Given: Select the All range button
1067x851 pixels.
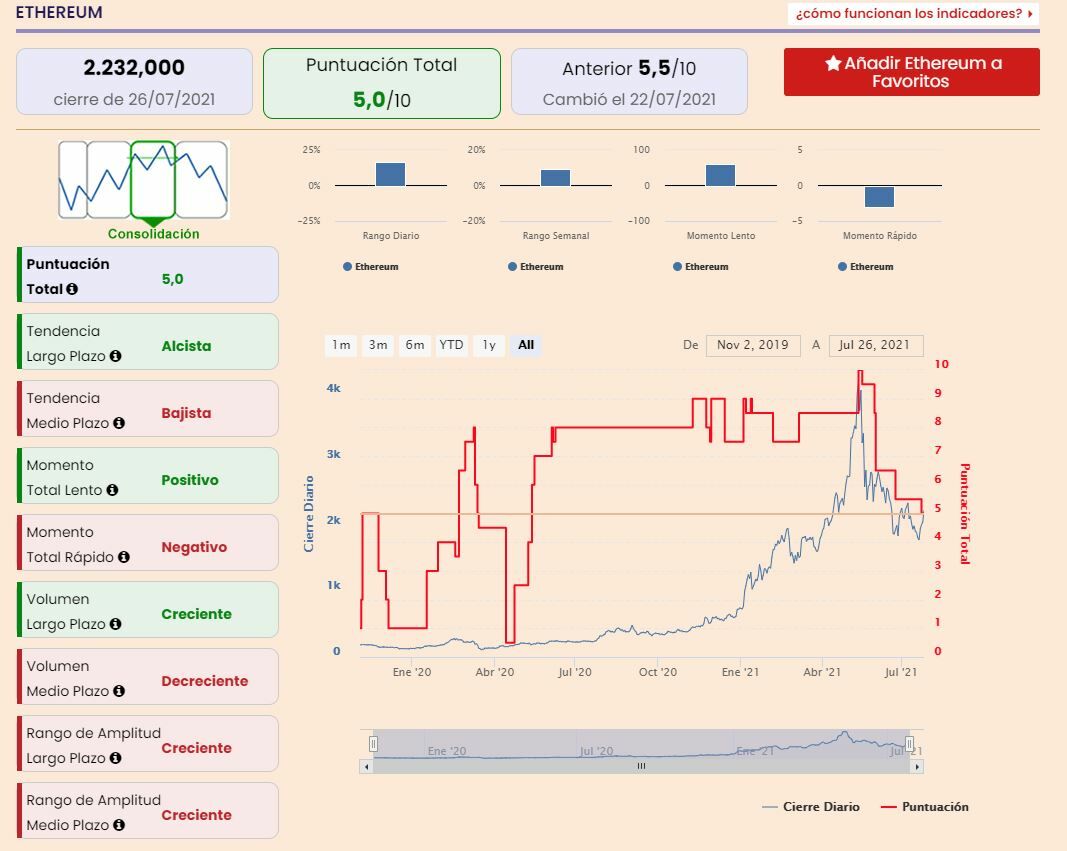Looking at the screenshot, I should [x=525, y=345].
